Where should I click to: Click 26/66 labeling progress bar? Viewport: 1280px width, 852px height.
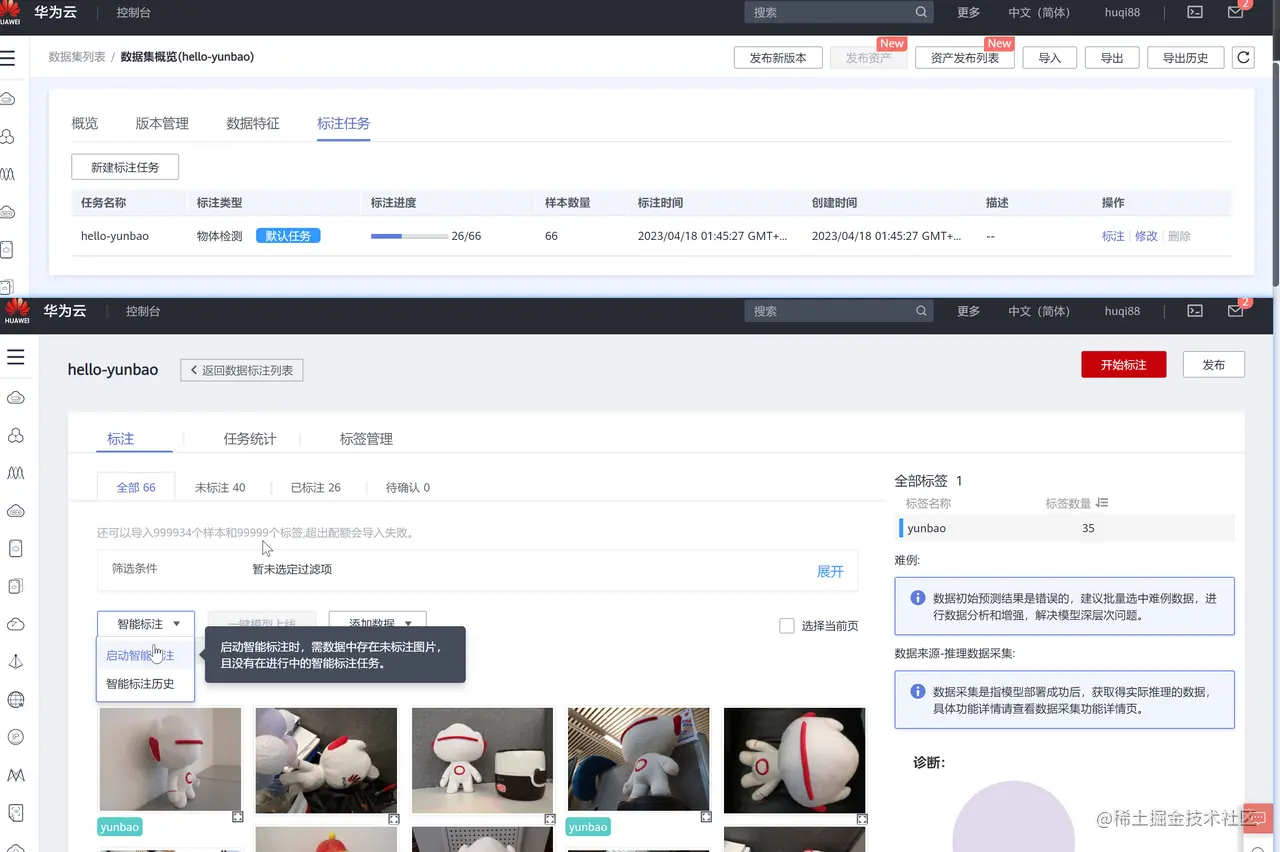pos(409,237)
